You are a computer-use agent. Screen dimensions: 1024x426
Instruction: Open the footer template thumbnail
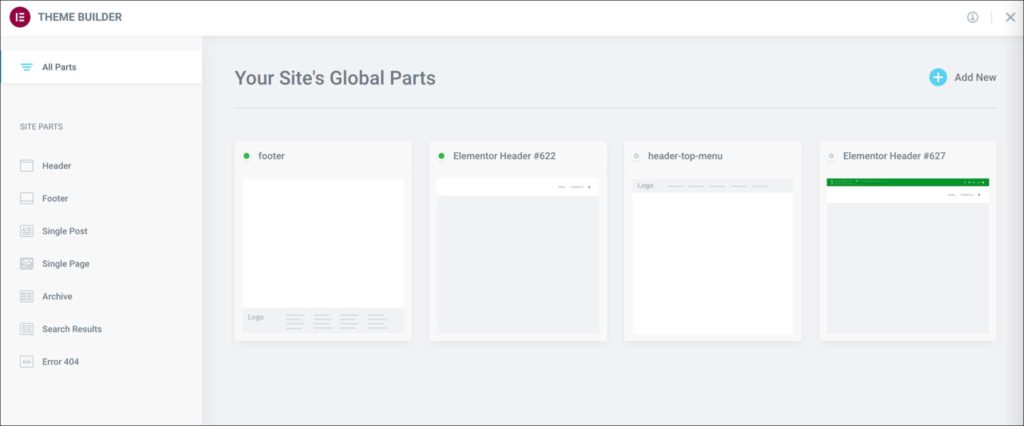(x=323, y=256)
